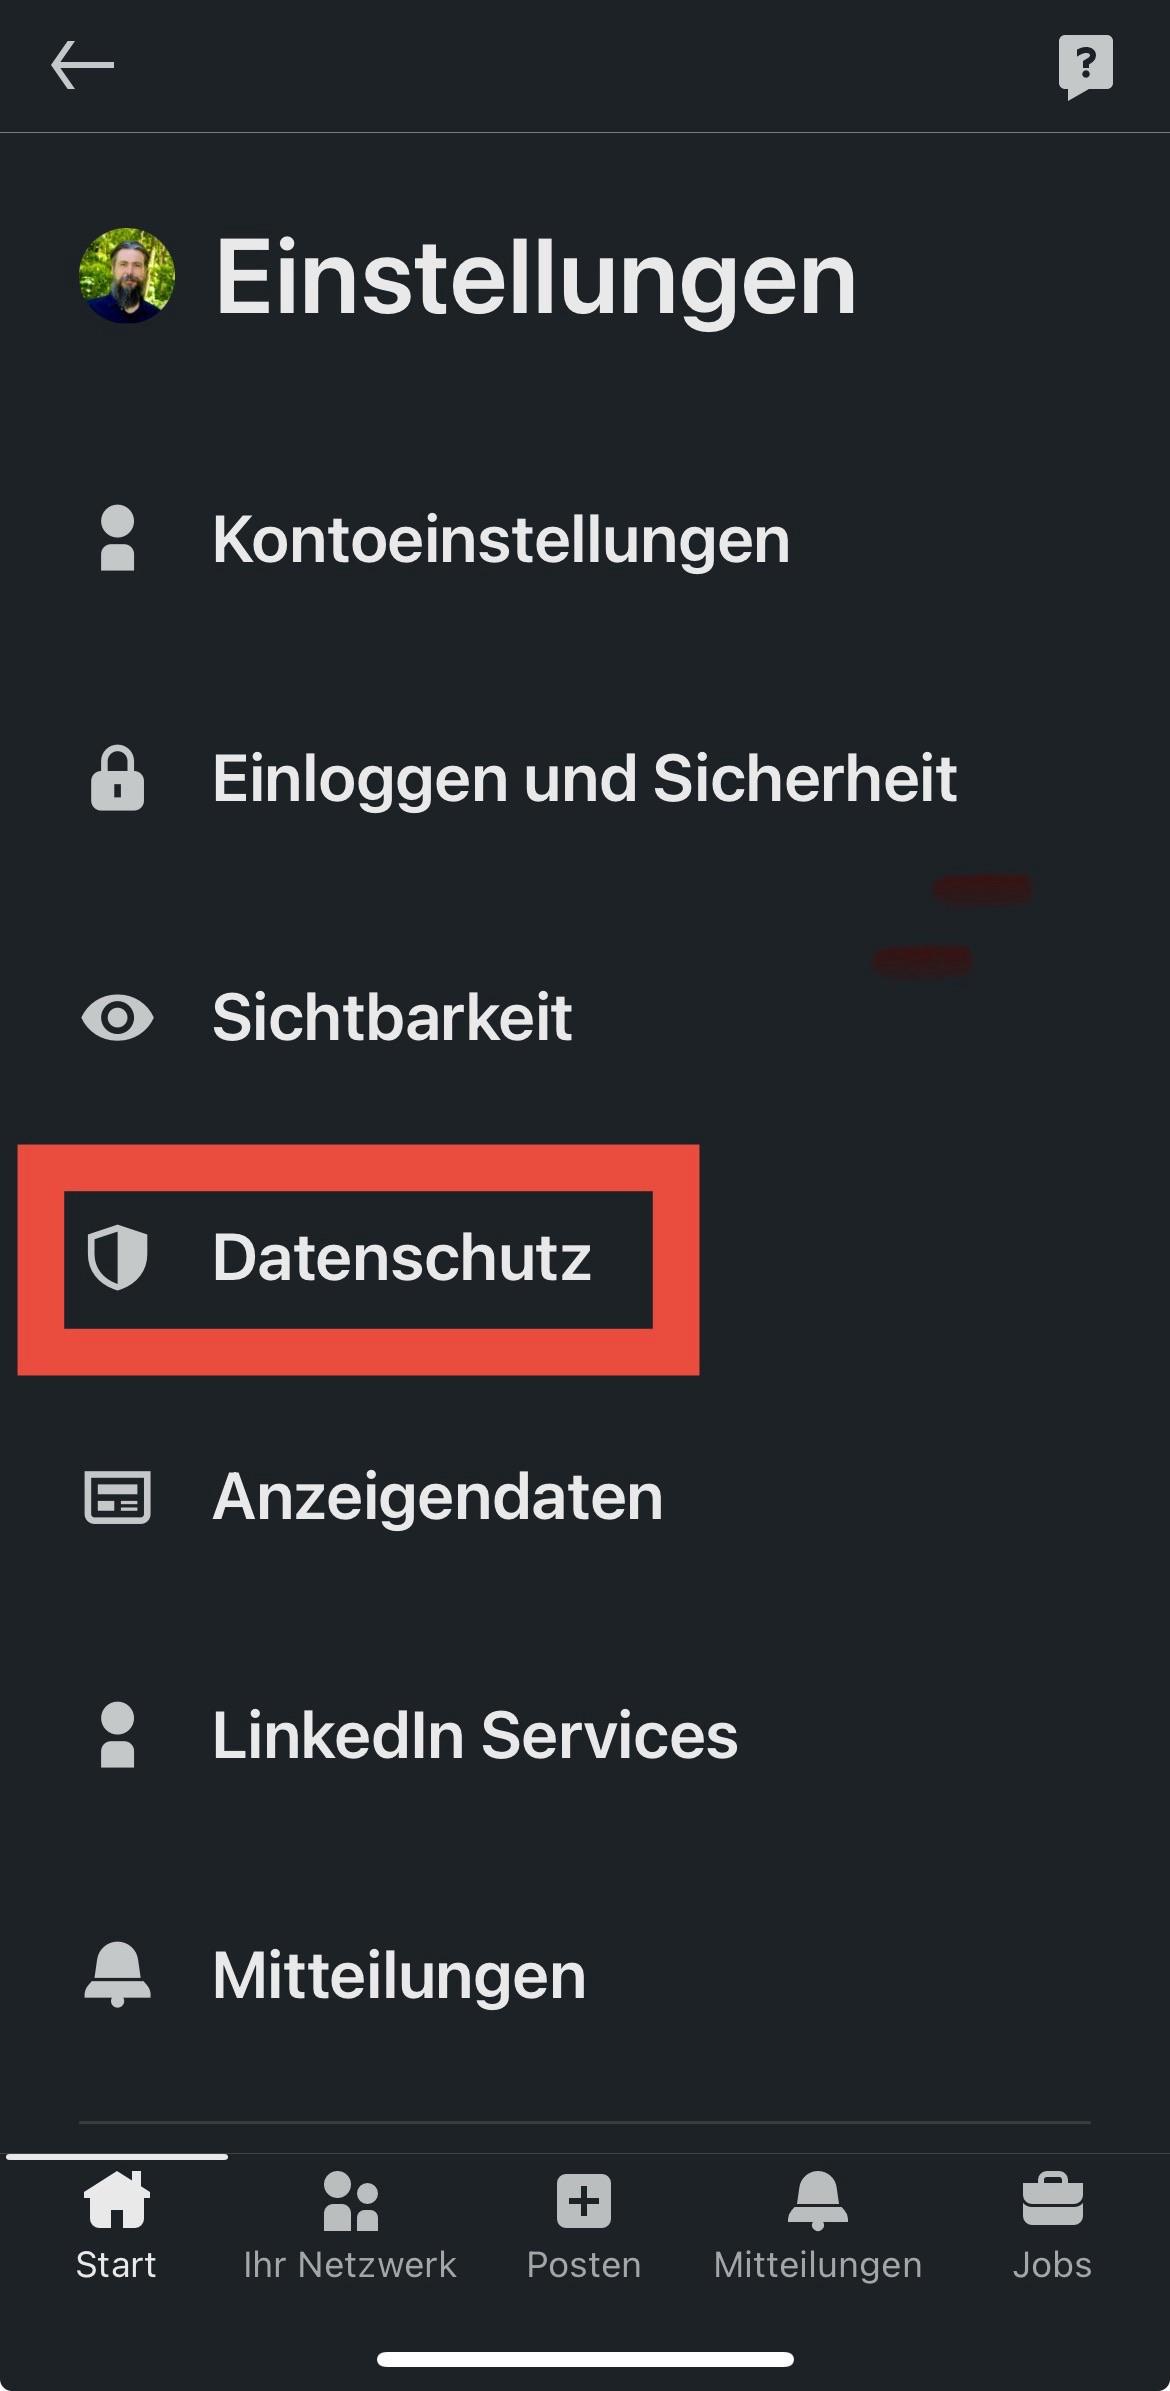This screenshot has height=2391, width=1170.
Task: Tap the profile picture thumbnail
Action: click(127, 276)
